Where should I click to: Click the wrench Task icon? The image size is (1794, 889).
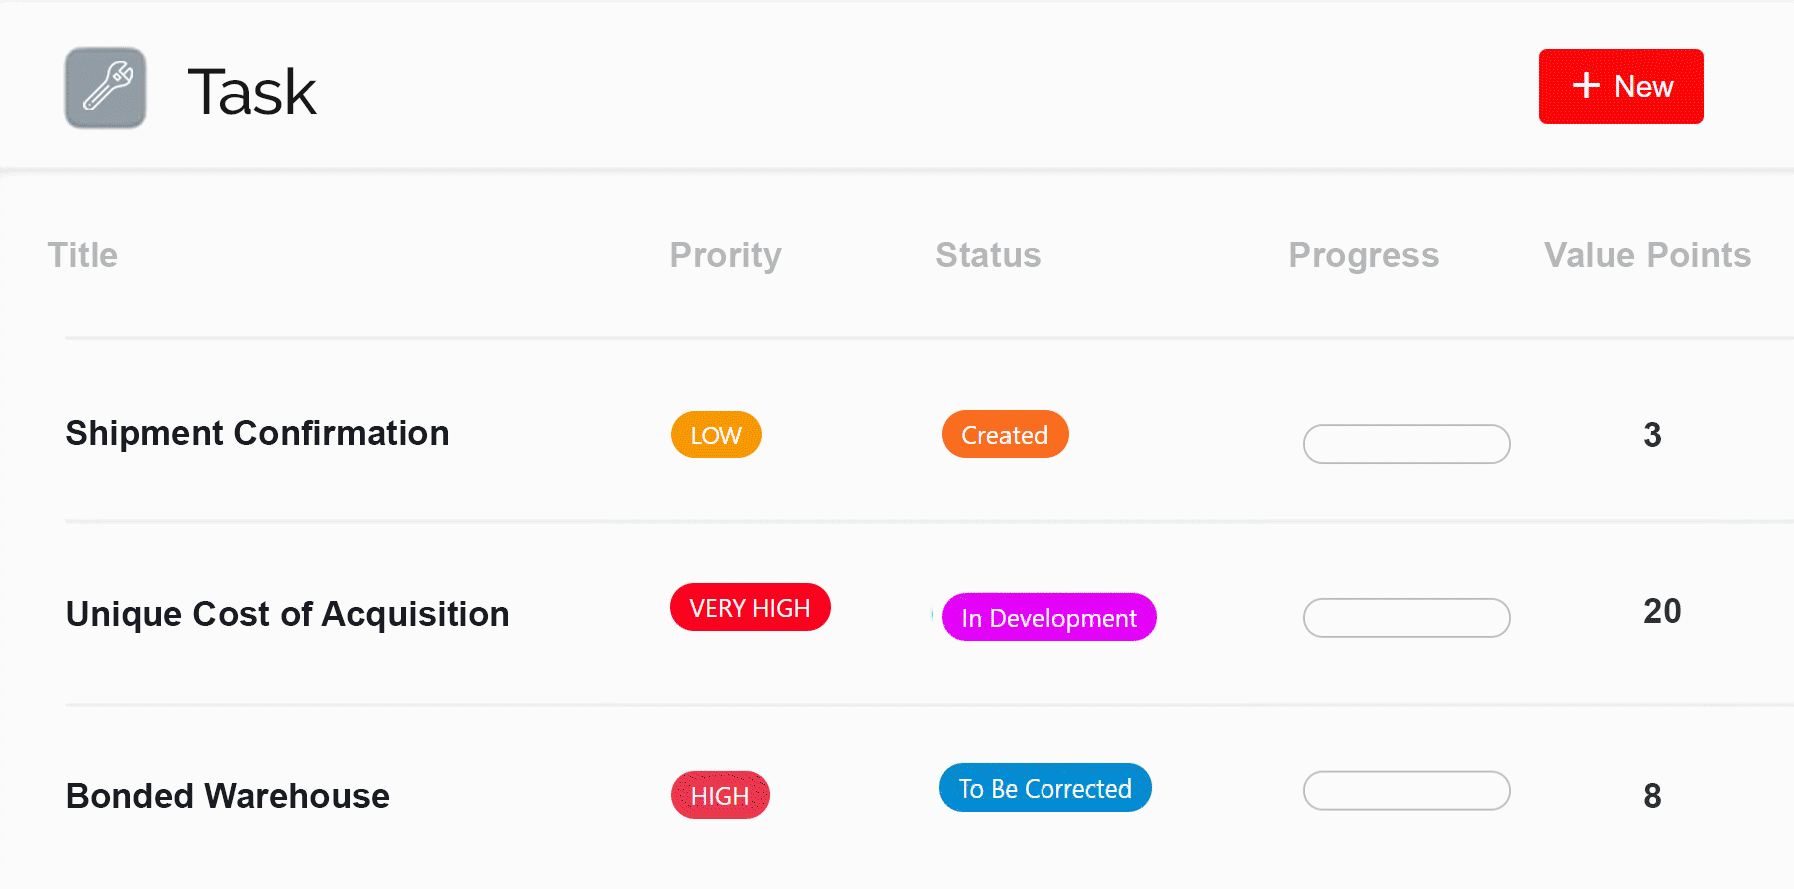106,88
